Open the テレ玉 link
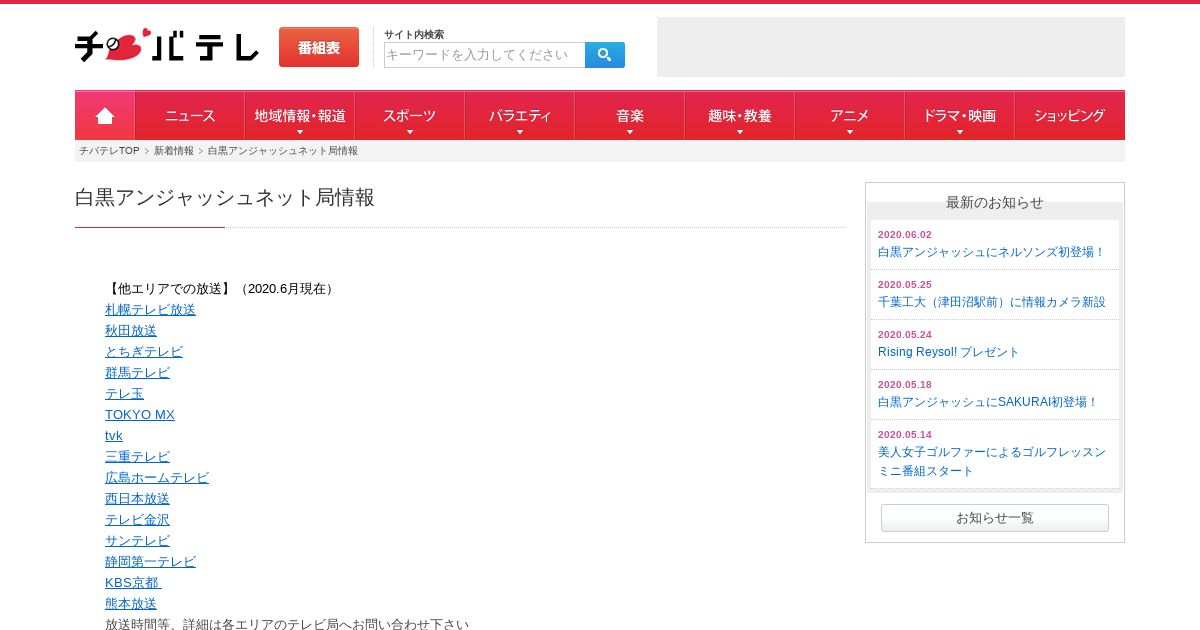 (x=124, y=394)
